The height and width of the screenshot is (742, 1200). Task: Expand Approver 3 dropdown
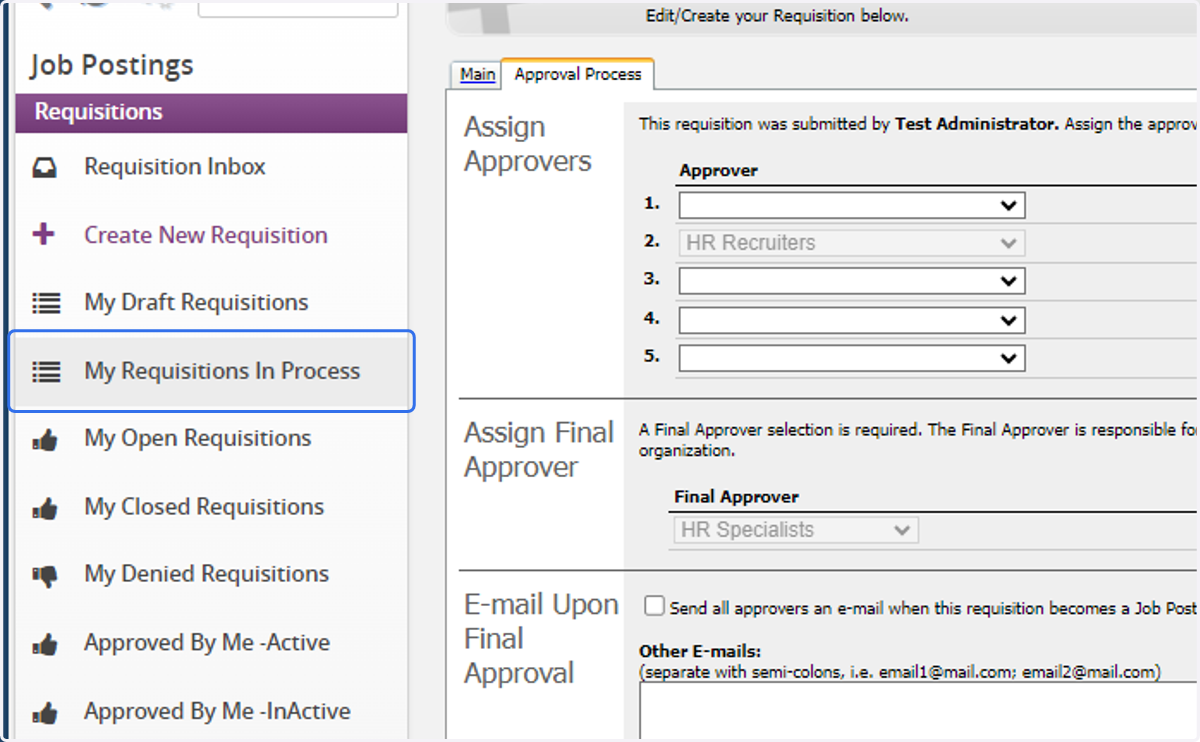[x=852, y=281]
